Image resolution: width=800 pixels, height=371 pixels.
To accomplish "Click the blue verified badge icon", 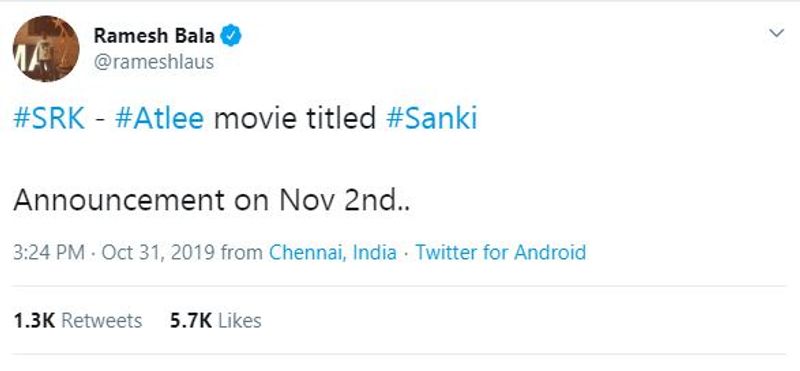I will coord(231,36).
